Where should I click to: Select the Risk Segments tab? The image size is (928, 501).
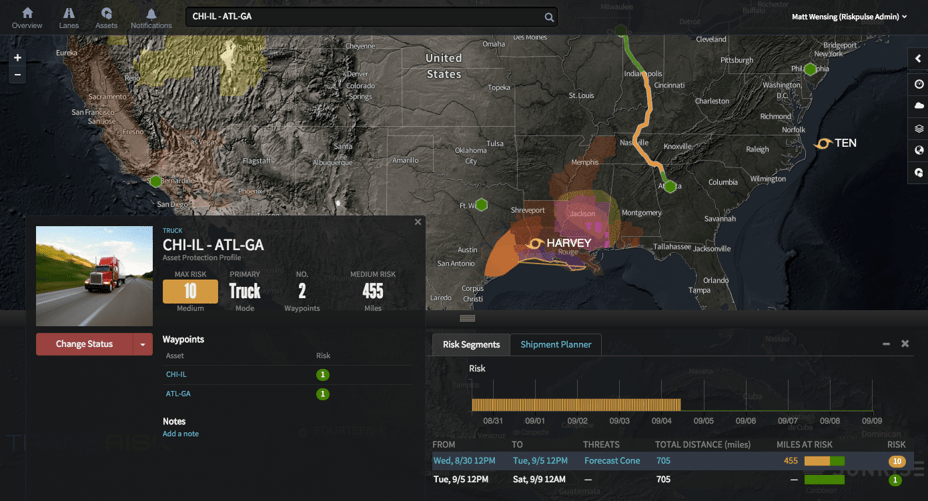point(471,344)
